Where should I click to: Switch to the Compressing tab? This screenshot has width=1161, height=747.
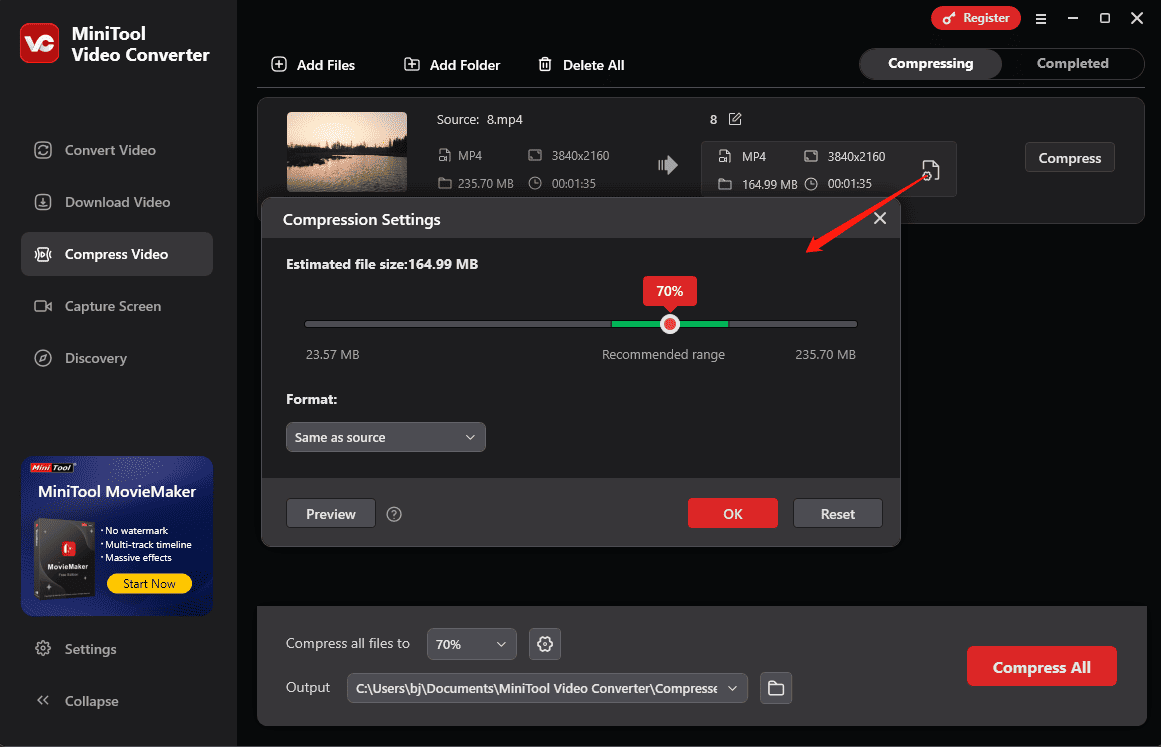[x=931, y=64]
